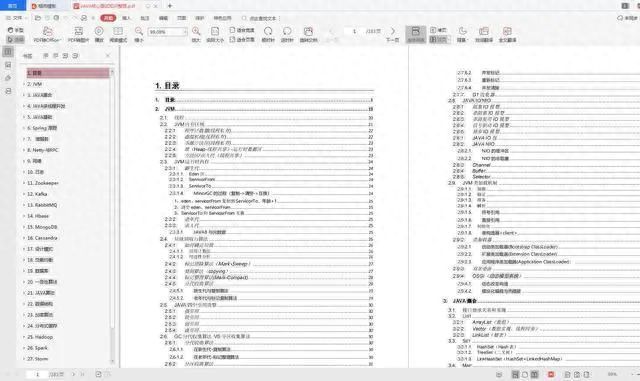Click the PDF to Office converter icon
The image size is (640, 381).
tap(47, 31)
